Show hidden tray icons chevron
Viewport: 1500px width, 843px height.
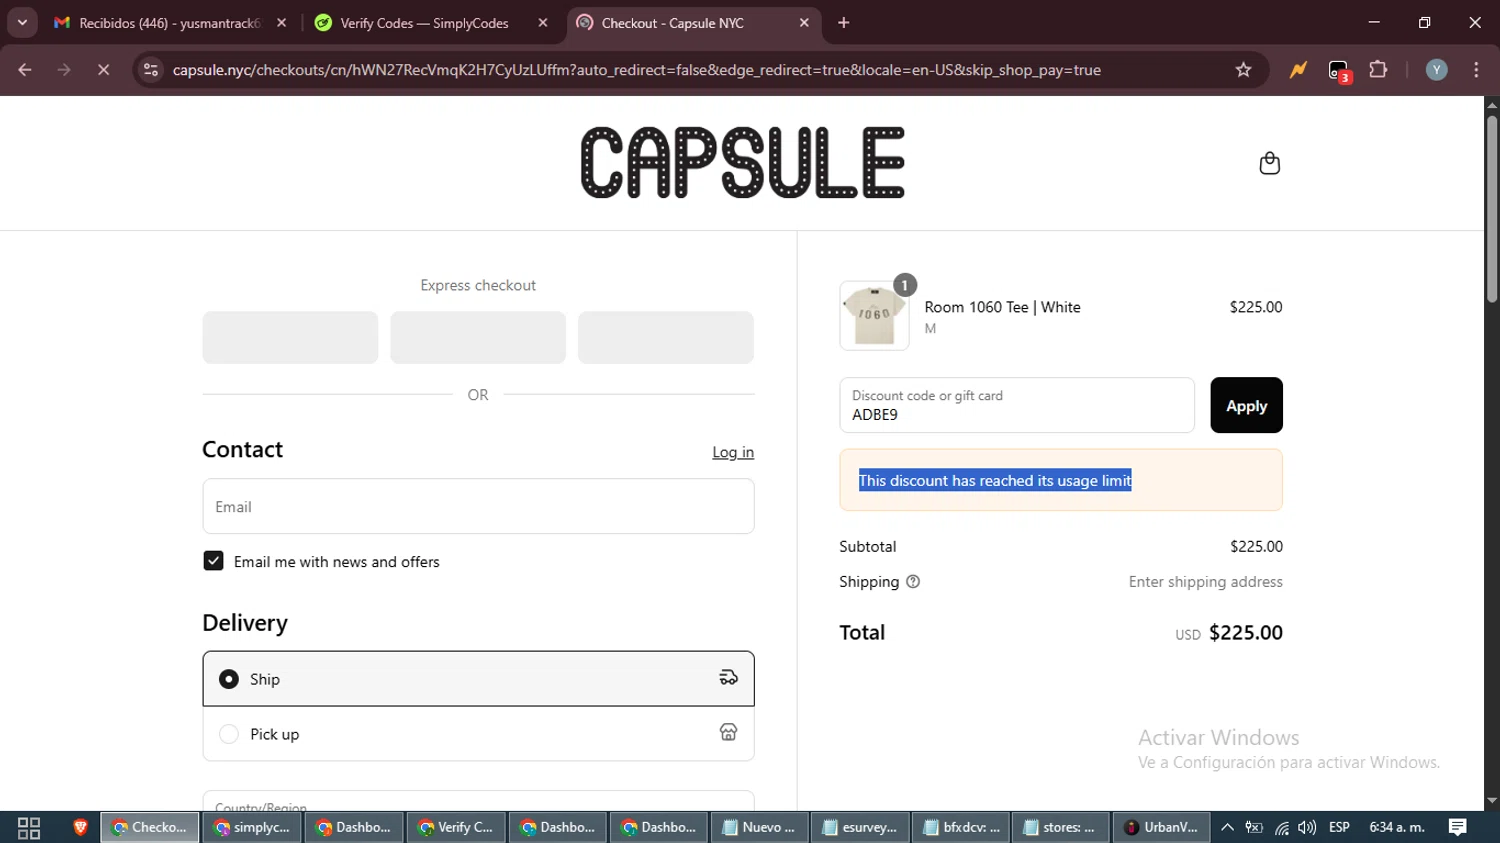pos(1227,827)
